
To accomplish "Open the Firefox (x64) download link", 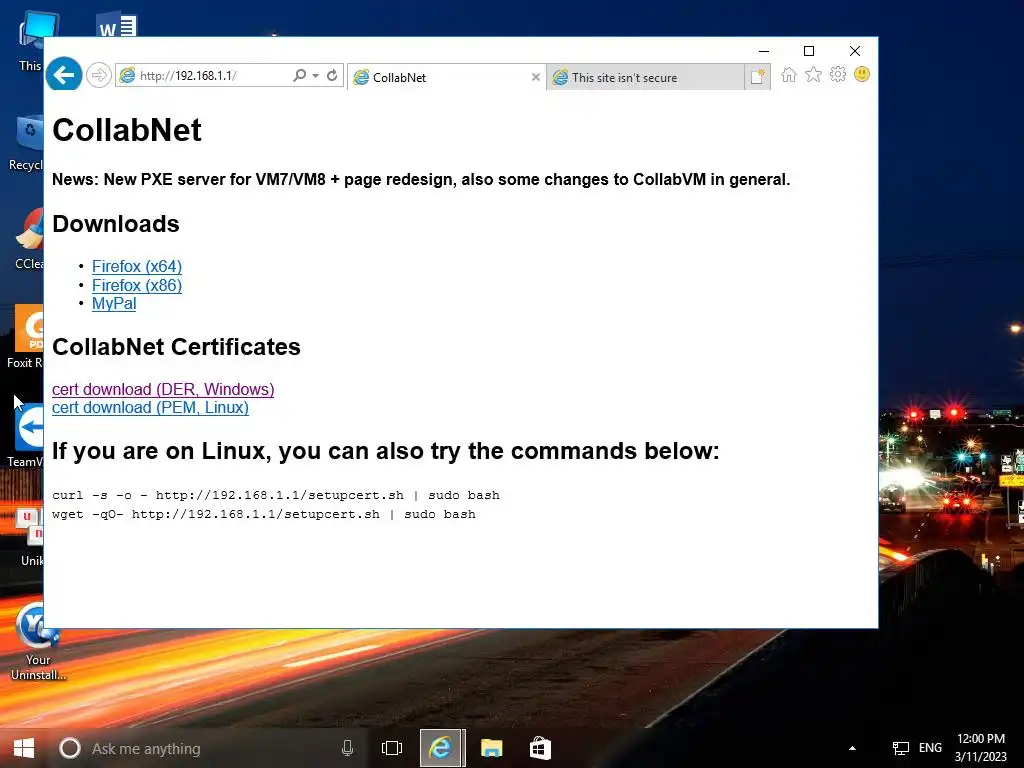I will 136,266.
